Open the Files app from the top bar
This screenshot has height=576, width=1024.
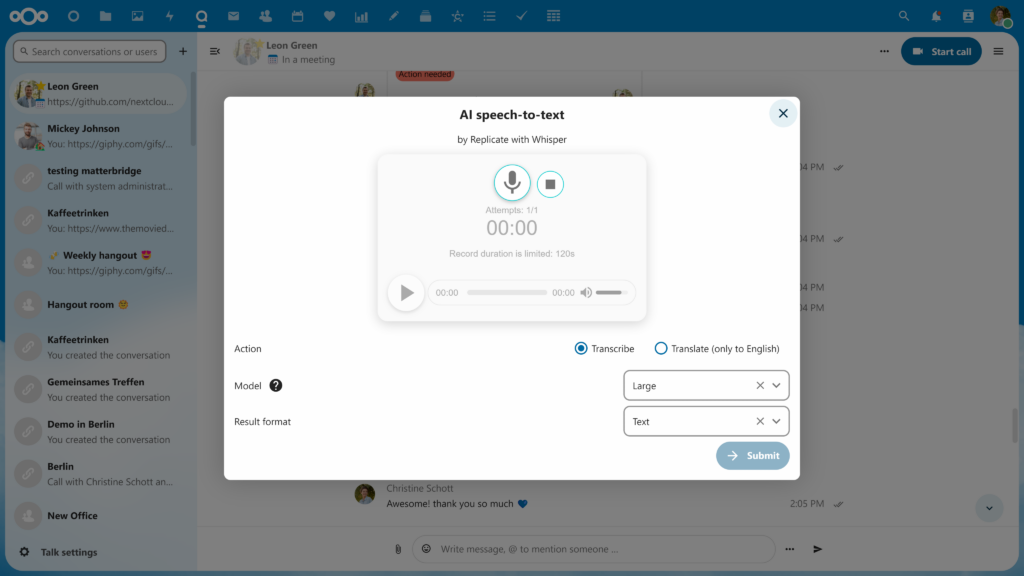(104, 15)
